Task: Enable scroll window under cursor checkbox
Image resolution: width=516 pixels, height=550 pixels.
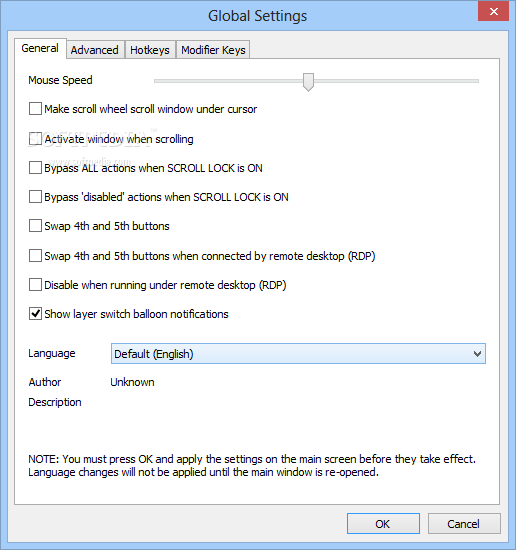Action: click(35, 109)
